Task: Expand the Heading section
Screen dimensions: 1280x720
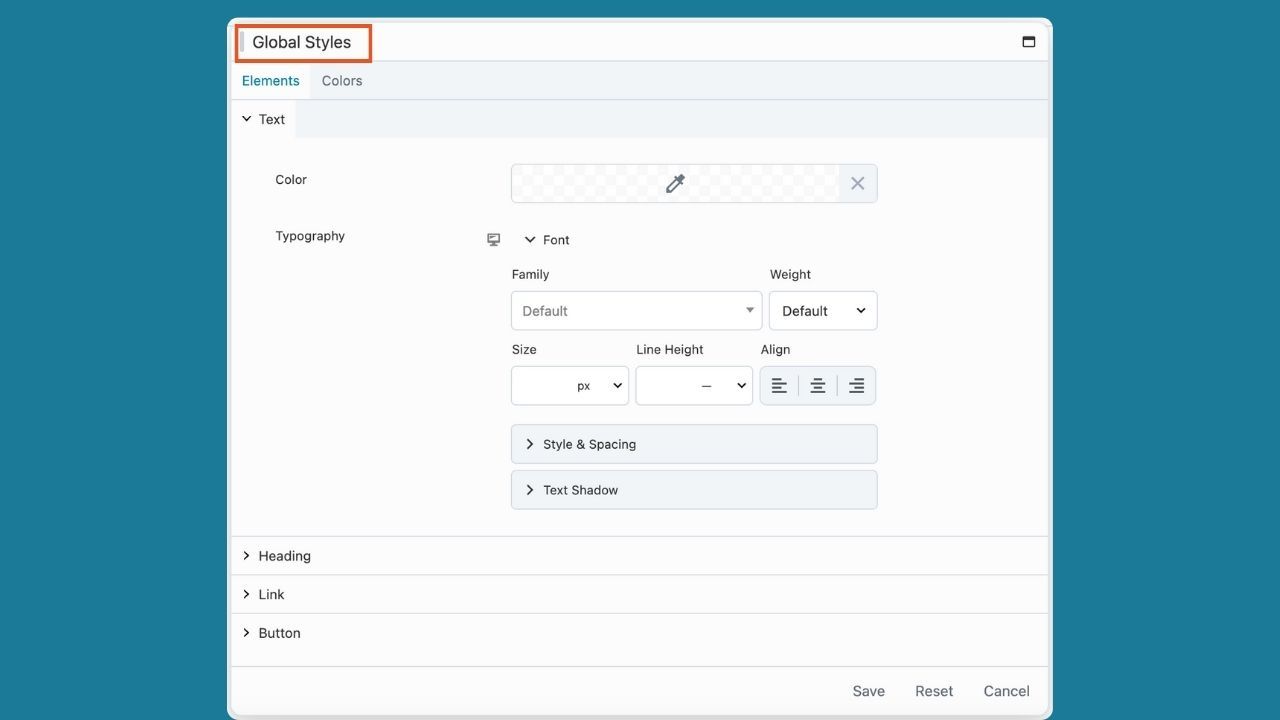Action: tap(284, 556)
